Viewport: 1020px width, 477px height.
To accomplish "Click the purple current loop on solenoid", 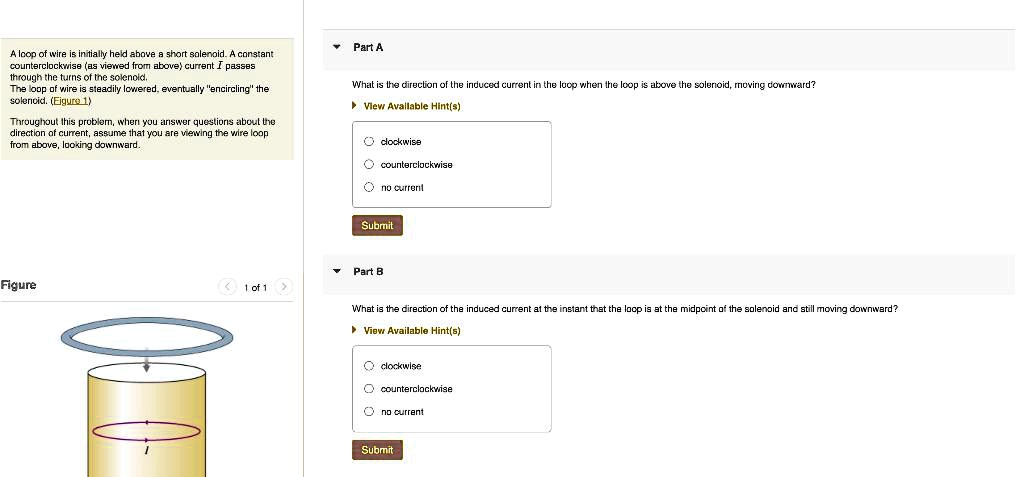I will [147, 431].
